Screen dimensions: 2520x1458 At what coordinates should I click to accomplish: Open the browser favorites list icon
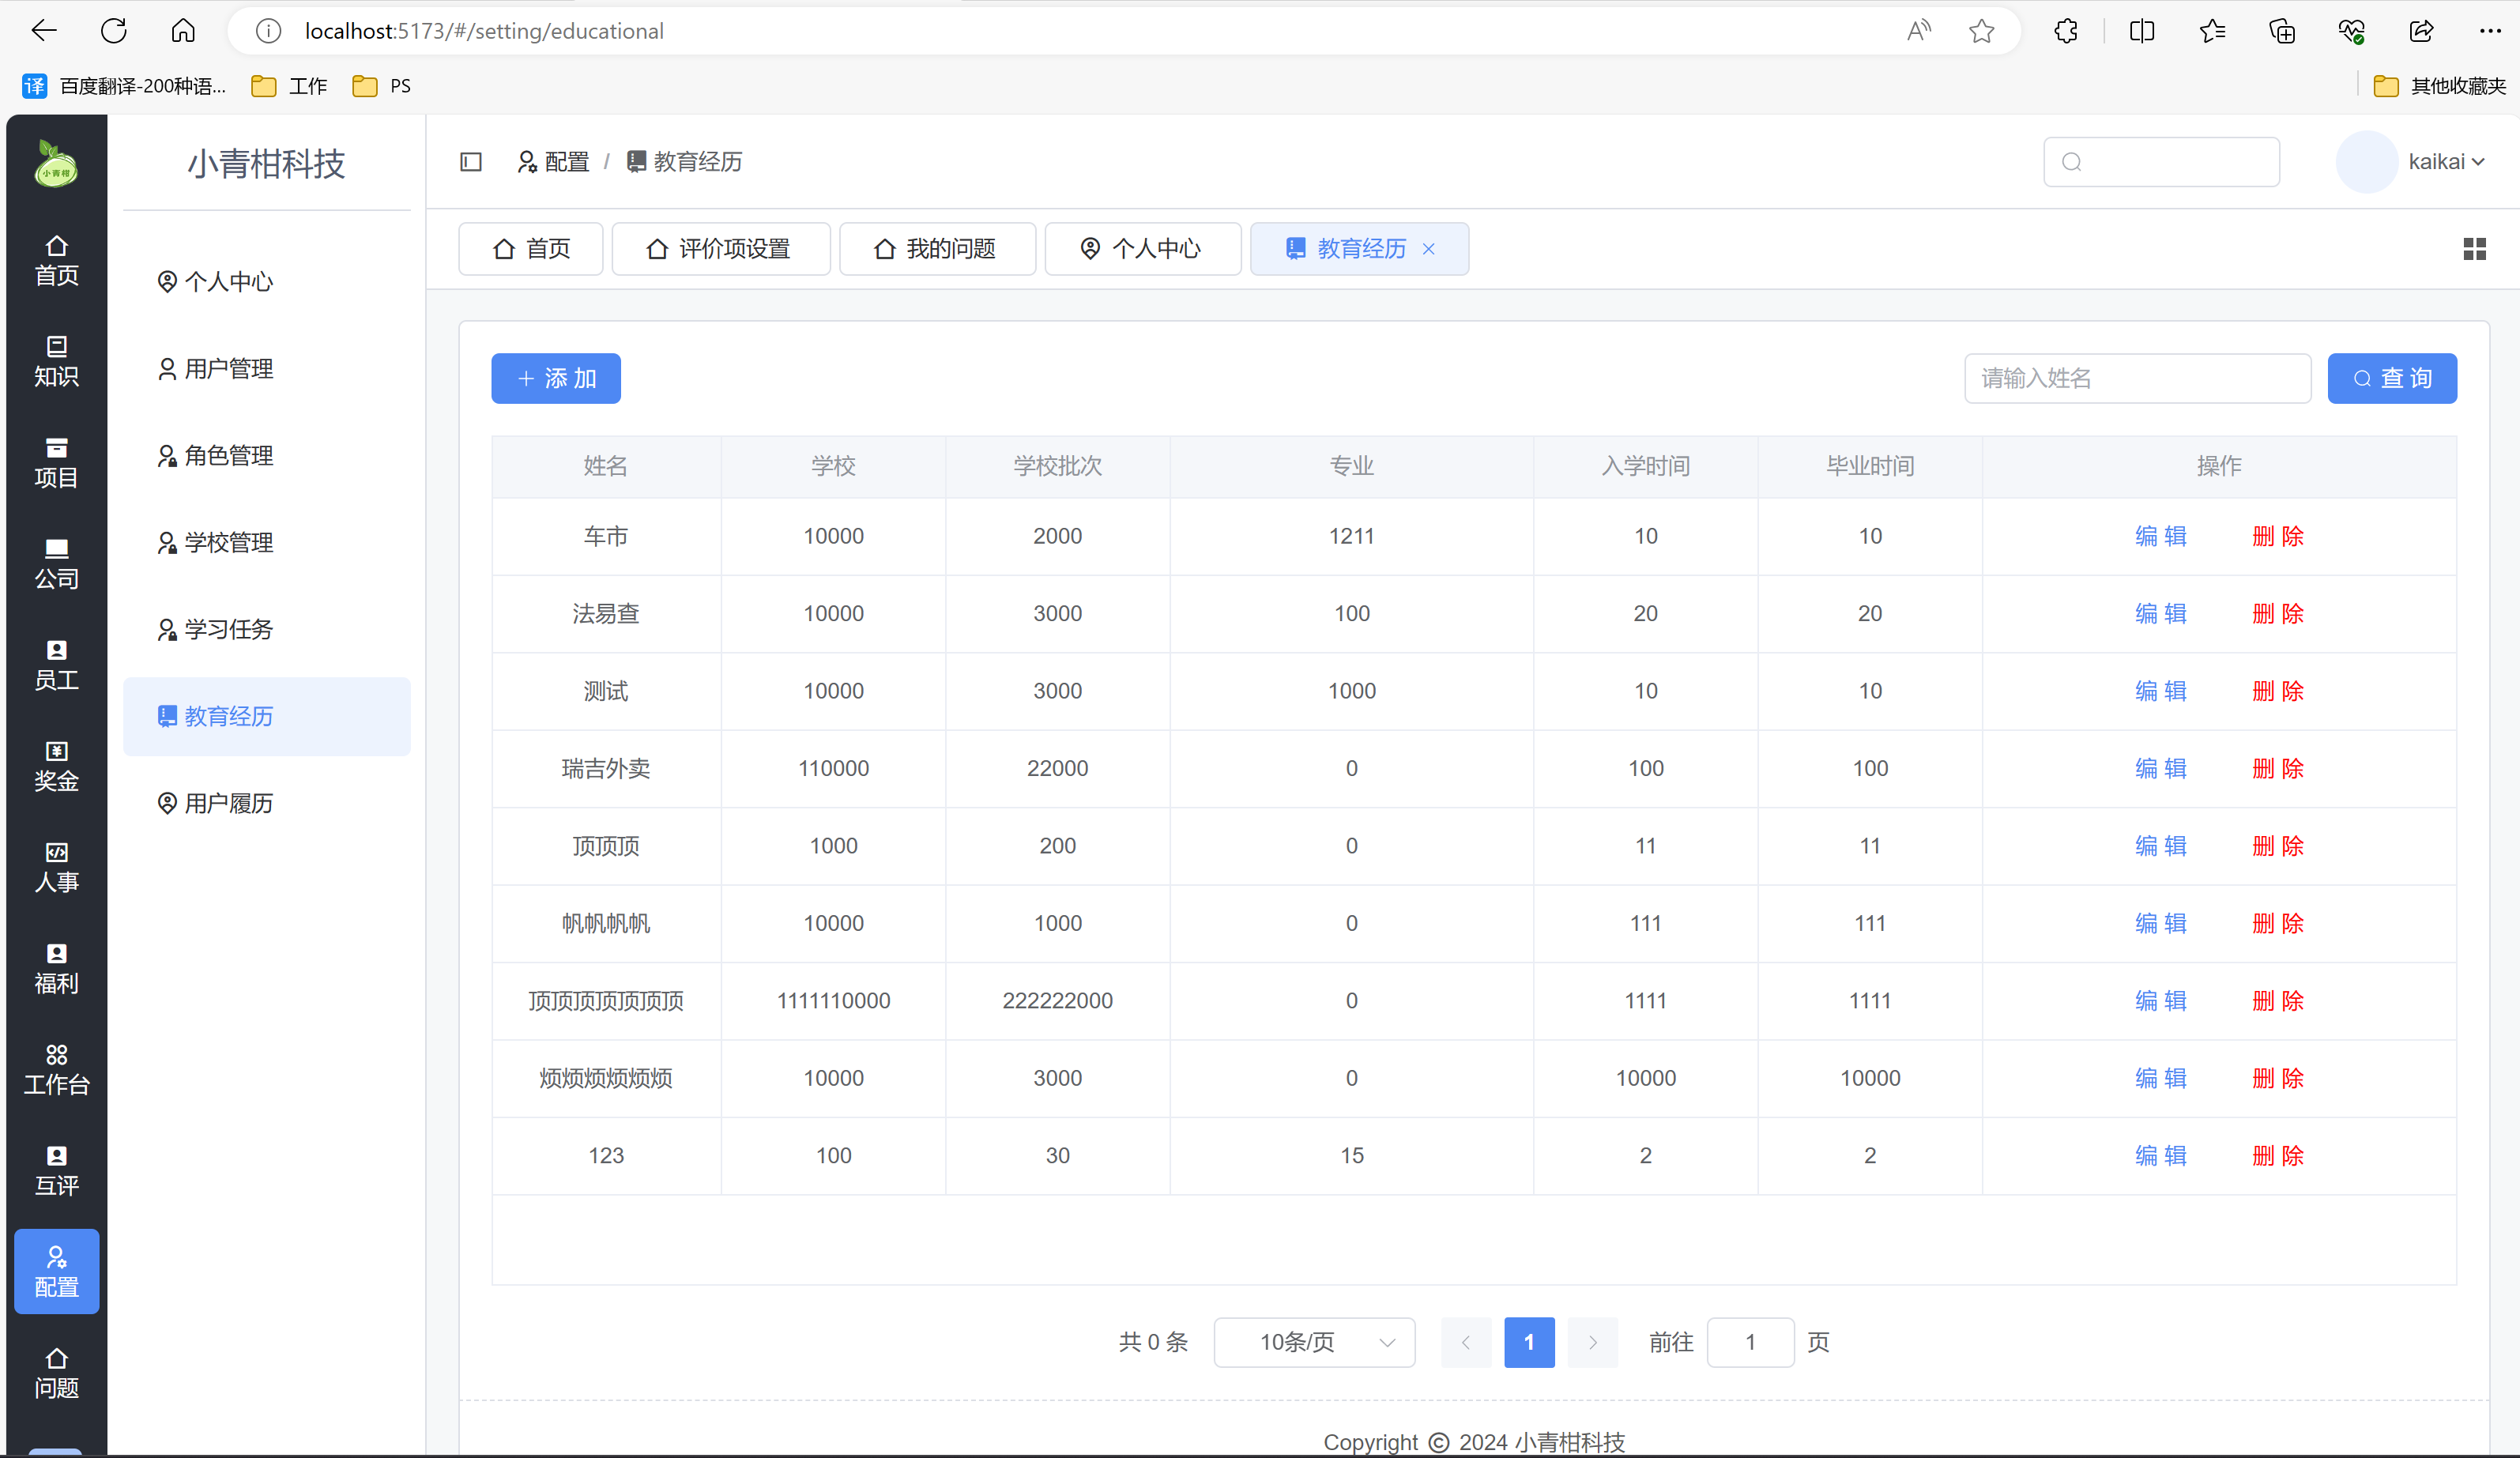pos(2212,31)
